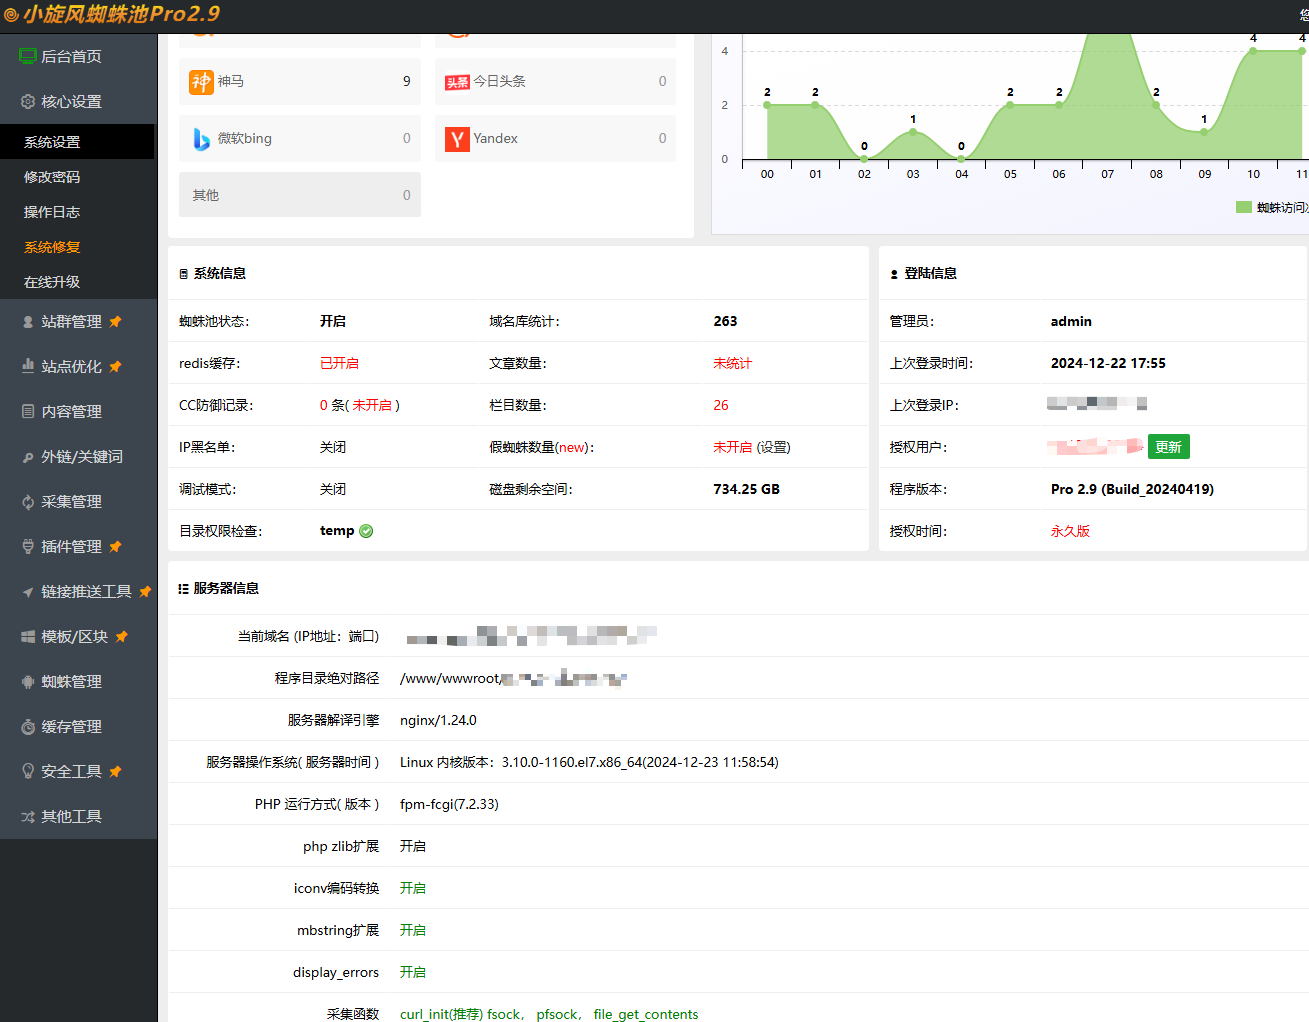Click the Yandex logo icon
This screenshot has height=1022, width=1309.
click(x=457, y=139)
